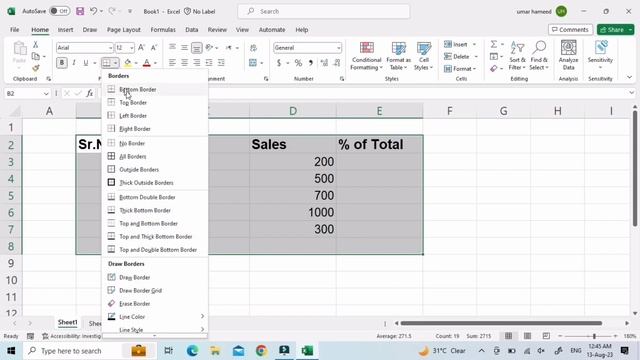This screenshot has height=360, width=640.
Task: Open number format dropdown showing General
Action: pos(338,48)
